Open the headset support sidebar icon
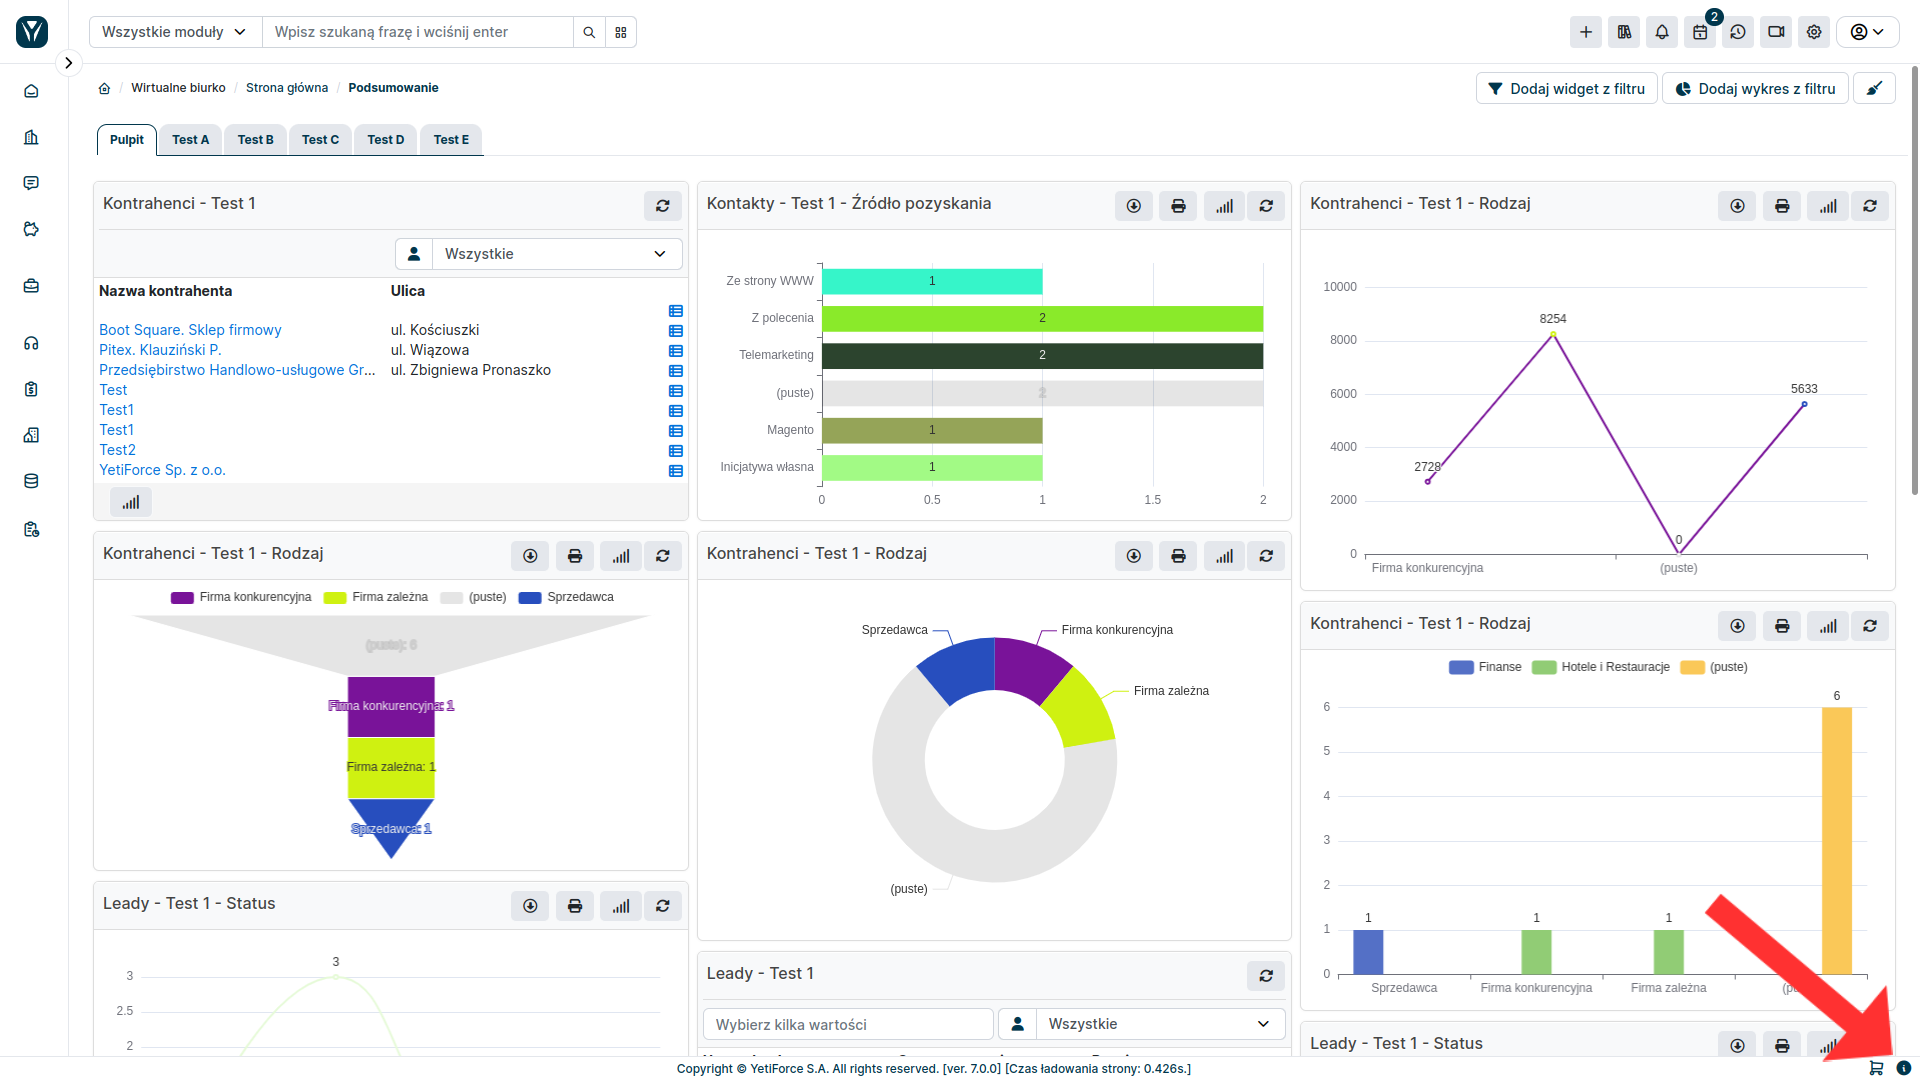This screenshot has width=1920, height=1080. [31, 343]
